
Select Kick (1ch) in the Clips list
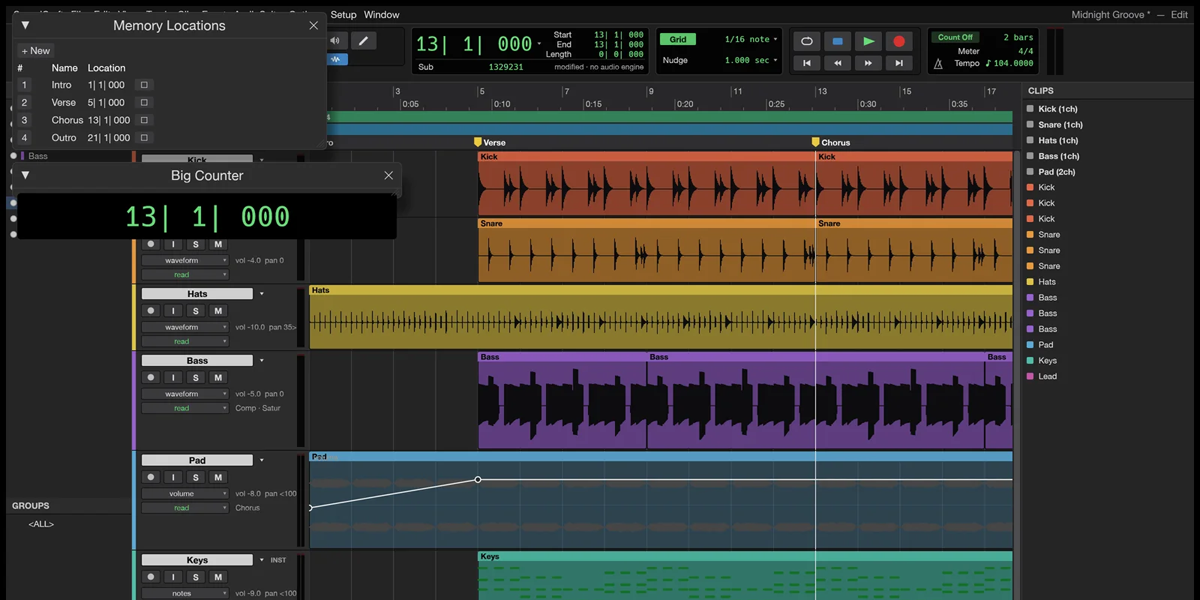click(1058, 109)
